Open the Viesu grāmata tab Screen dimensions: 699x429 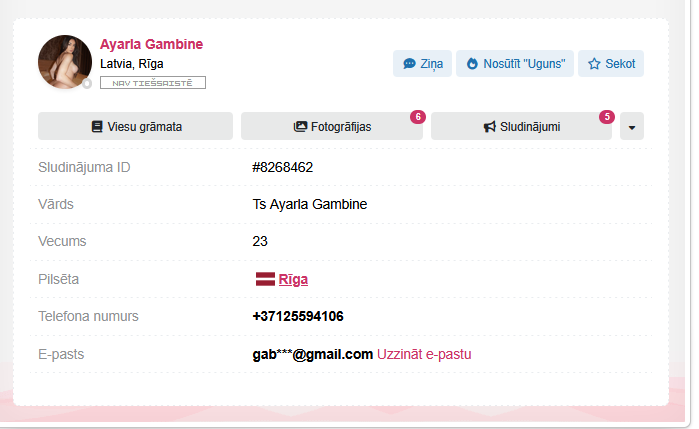(135, 127)
